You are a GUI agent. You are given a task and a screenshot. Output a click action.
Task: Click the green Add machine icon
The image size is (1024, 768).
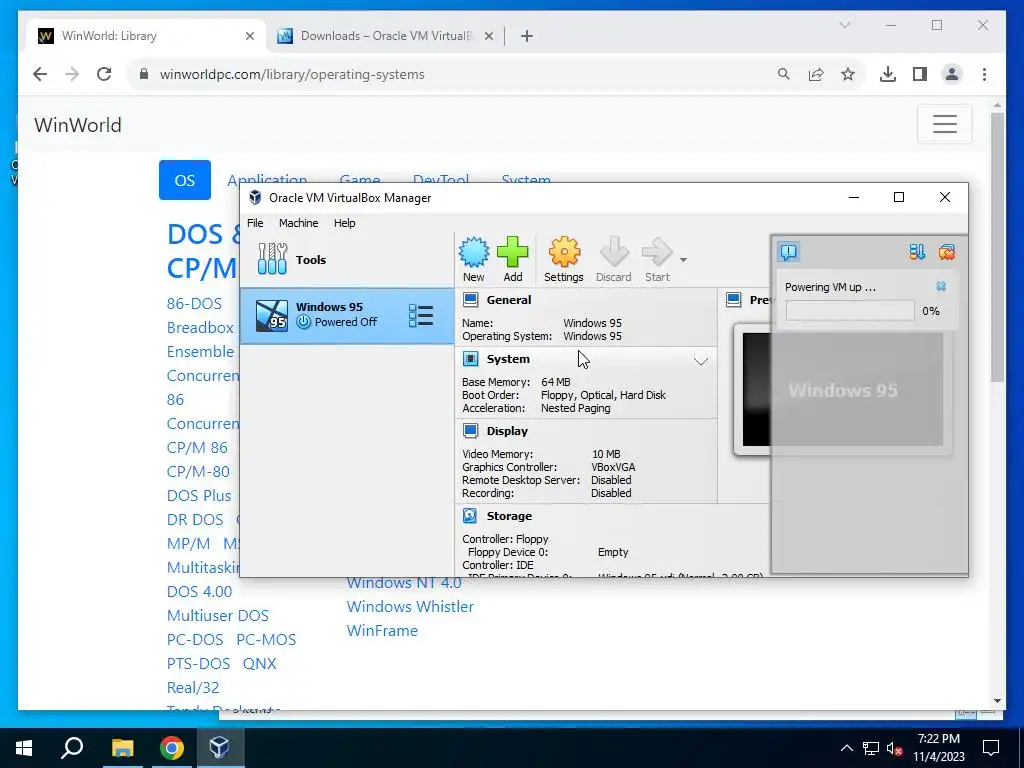coord(513,259)
